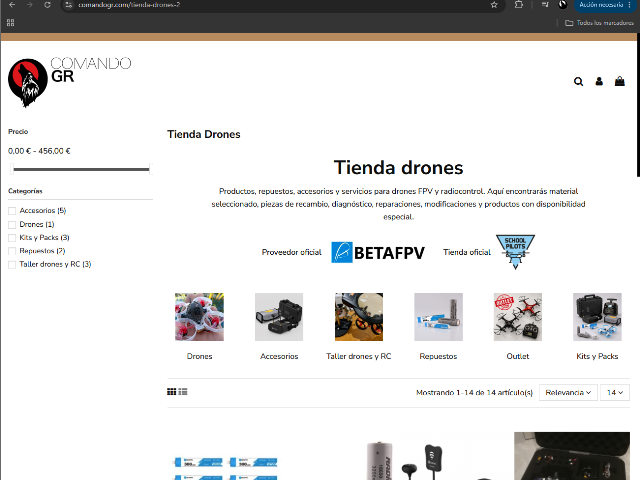Open the browser three-dot menu
Screen dimensions: 640x480
coord(630,5)
